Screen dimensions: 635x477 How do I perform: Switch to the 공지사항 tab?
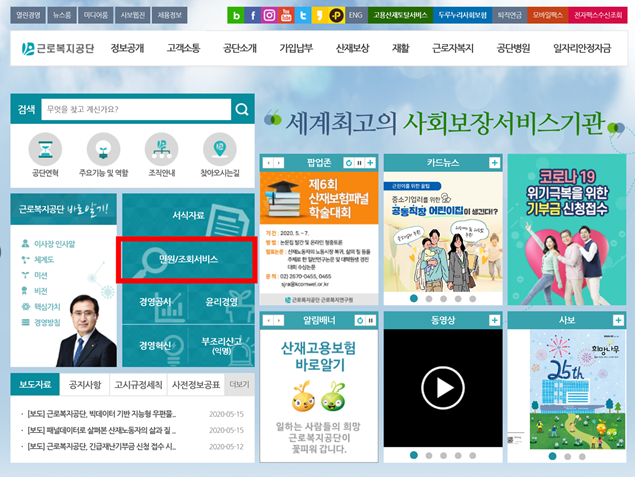(x=85, y=384)
